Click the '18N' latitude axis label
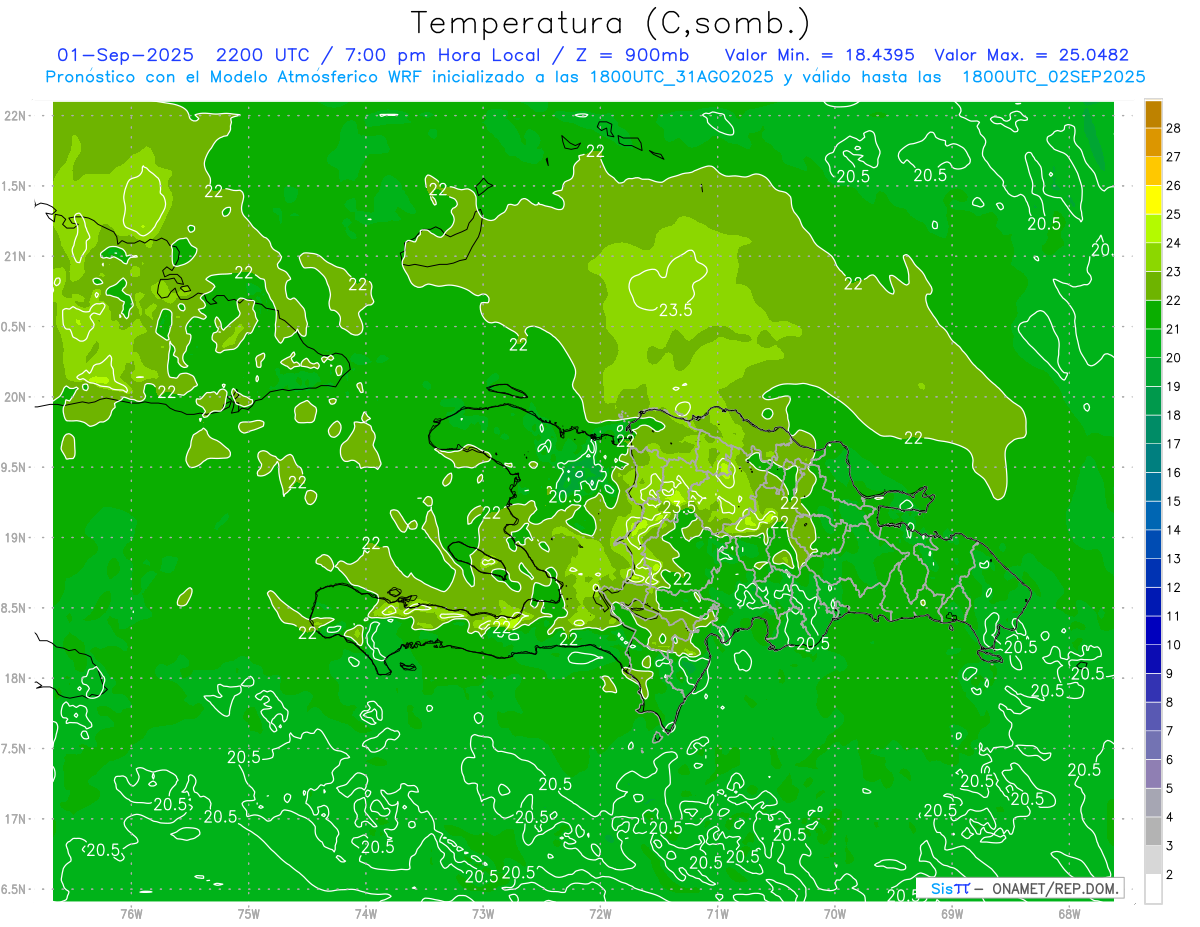The image size is (1200, 927). [x=16, y=679]
